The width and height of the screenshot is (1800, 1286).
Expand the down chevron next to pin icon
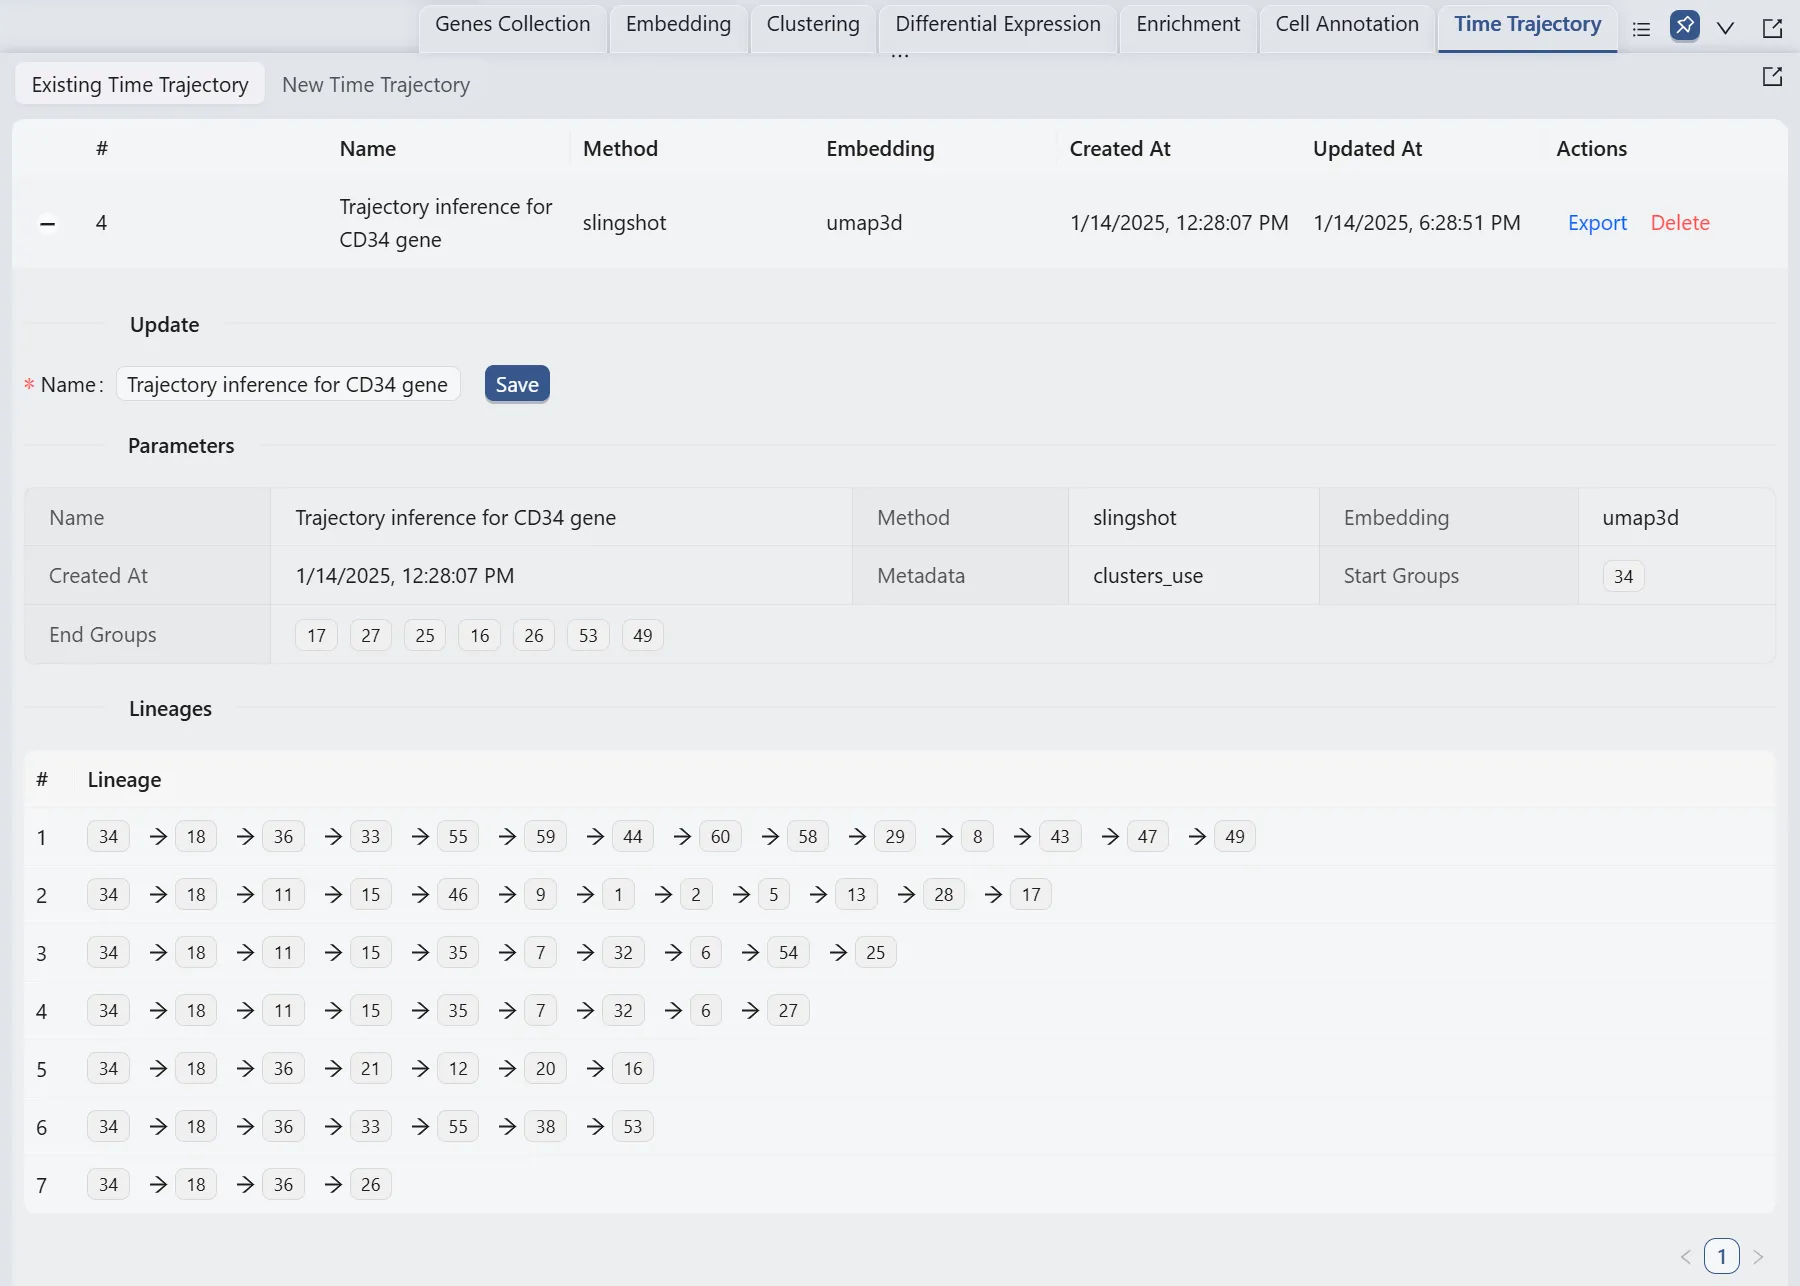tap(1725, 28)
